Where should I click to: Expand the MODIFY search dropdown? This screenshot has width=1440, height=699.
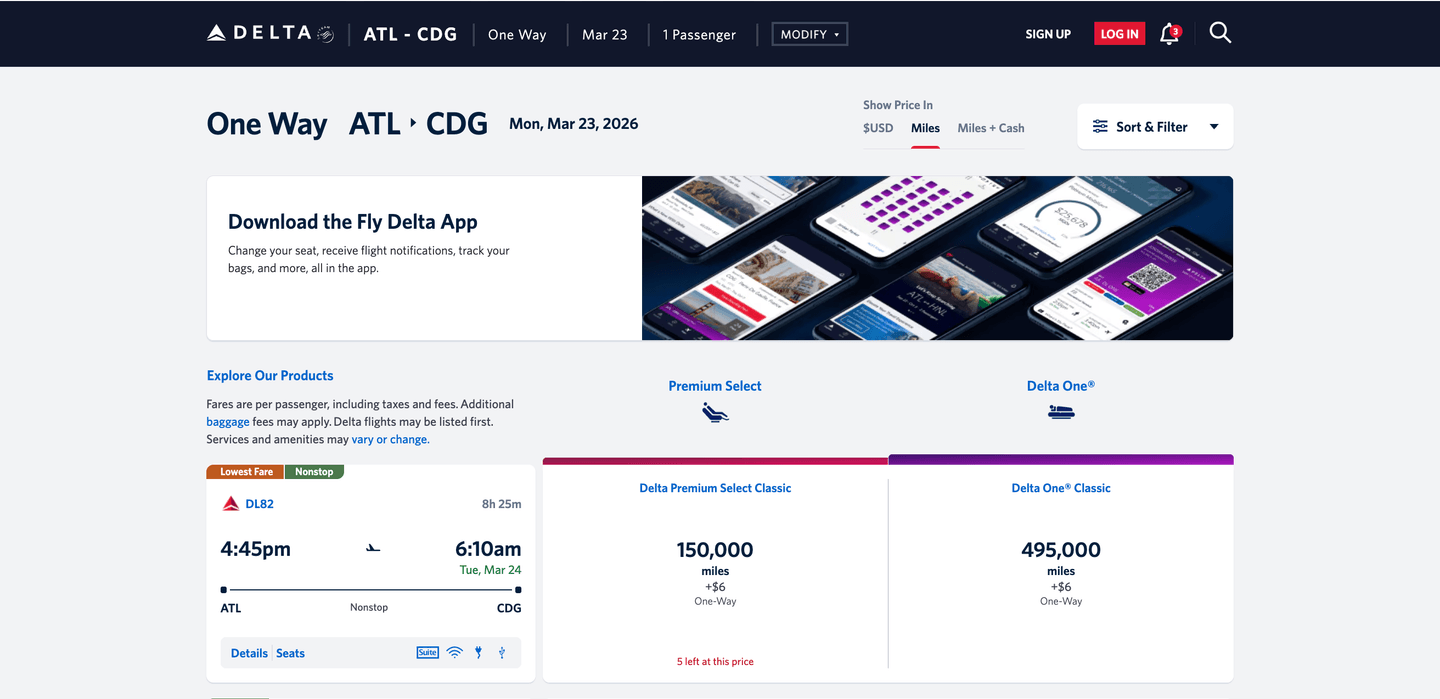click(x=809, y=33)
